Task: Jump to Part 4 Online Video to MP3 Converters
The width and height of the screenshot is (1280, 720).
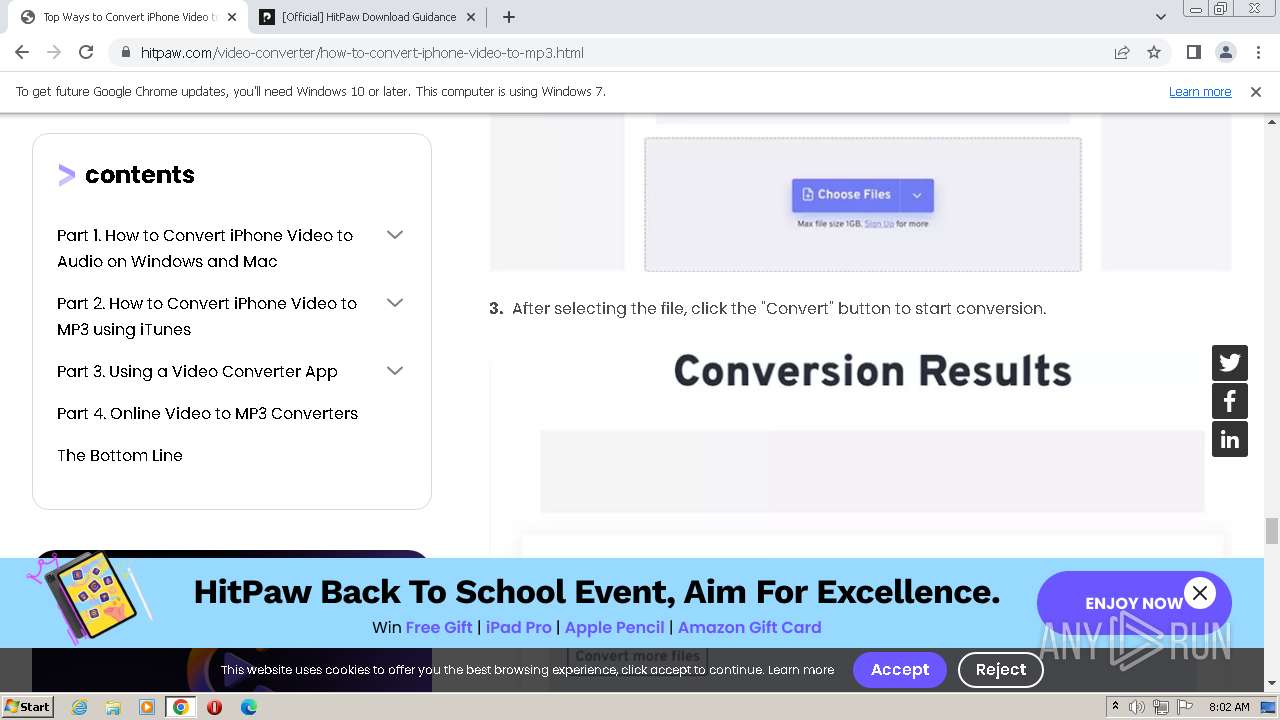Action: coord(207,413)
